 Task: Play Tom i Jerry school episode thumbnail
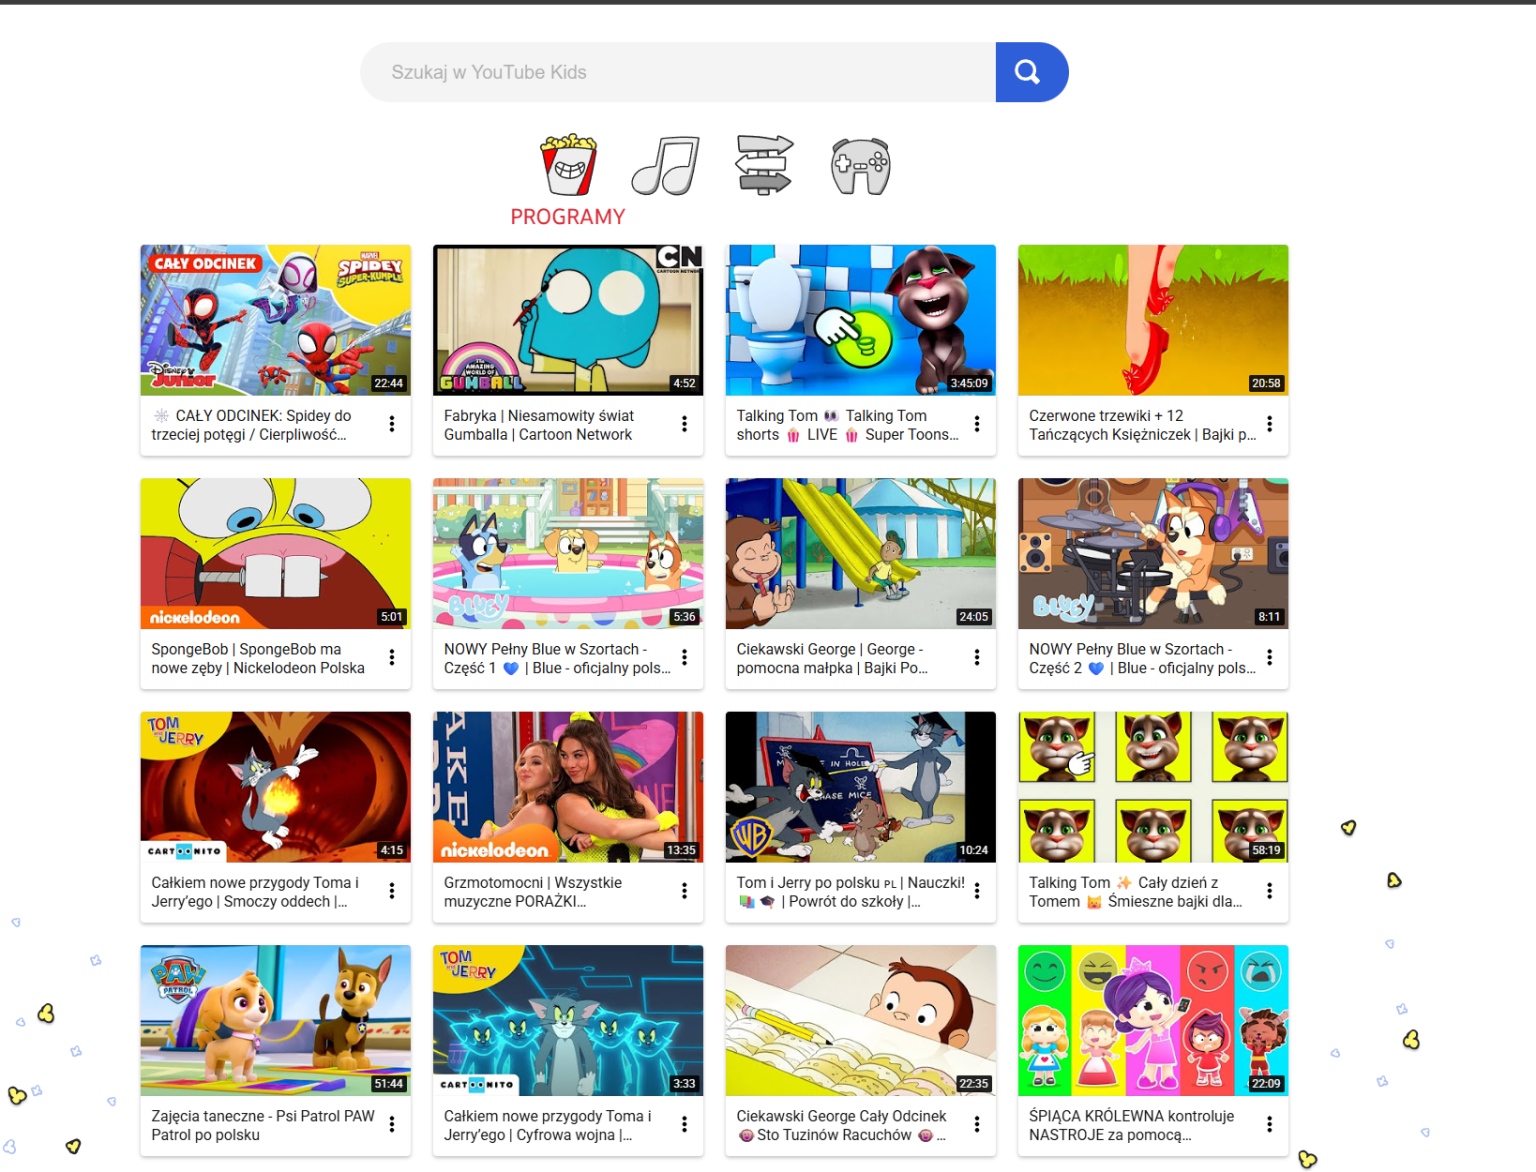[859, 786]
